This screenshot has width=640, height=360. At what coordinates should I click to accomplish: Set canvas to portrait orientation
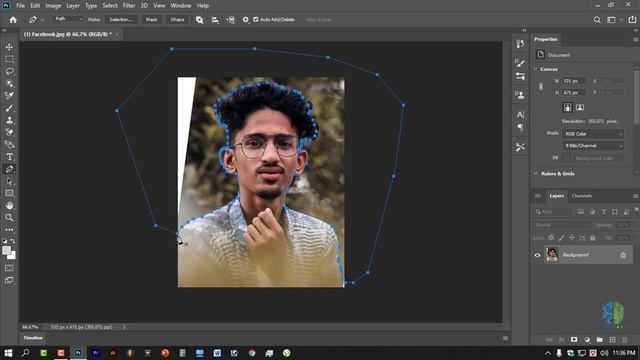pyautogui.click(x=567, y=107)
